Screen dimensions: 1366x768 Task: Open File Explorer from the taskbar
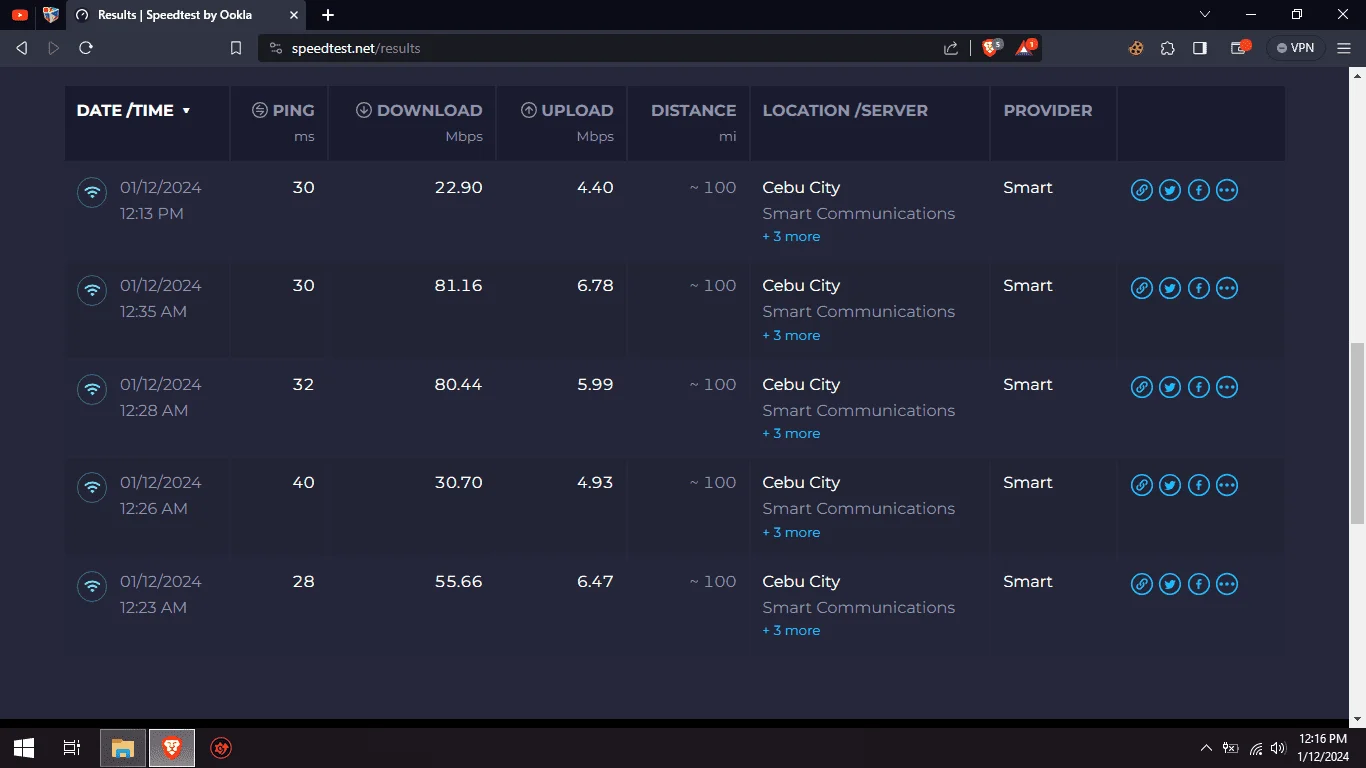[x=123, y=748]
